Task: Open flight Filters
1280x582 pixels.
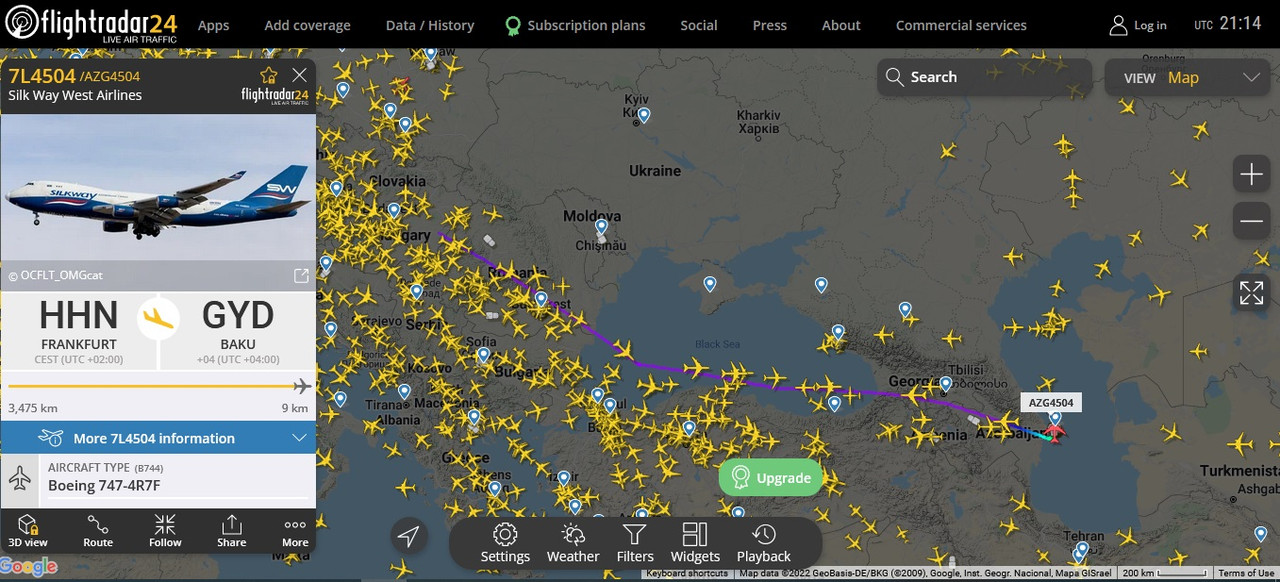Action: click(x=635, y=544)
